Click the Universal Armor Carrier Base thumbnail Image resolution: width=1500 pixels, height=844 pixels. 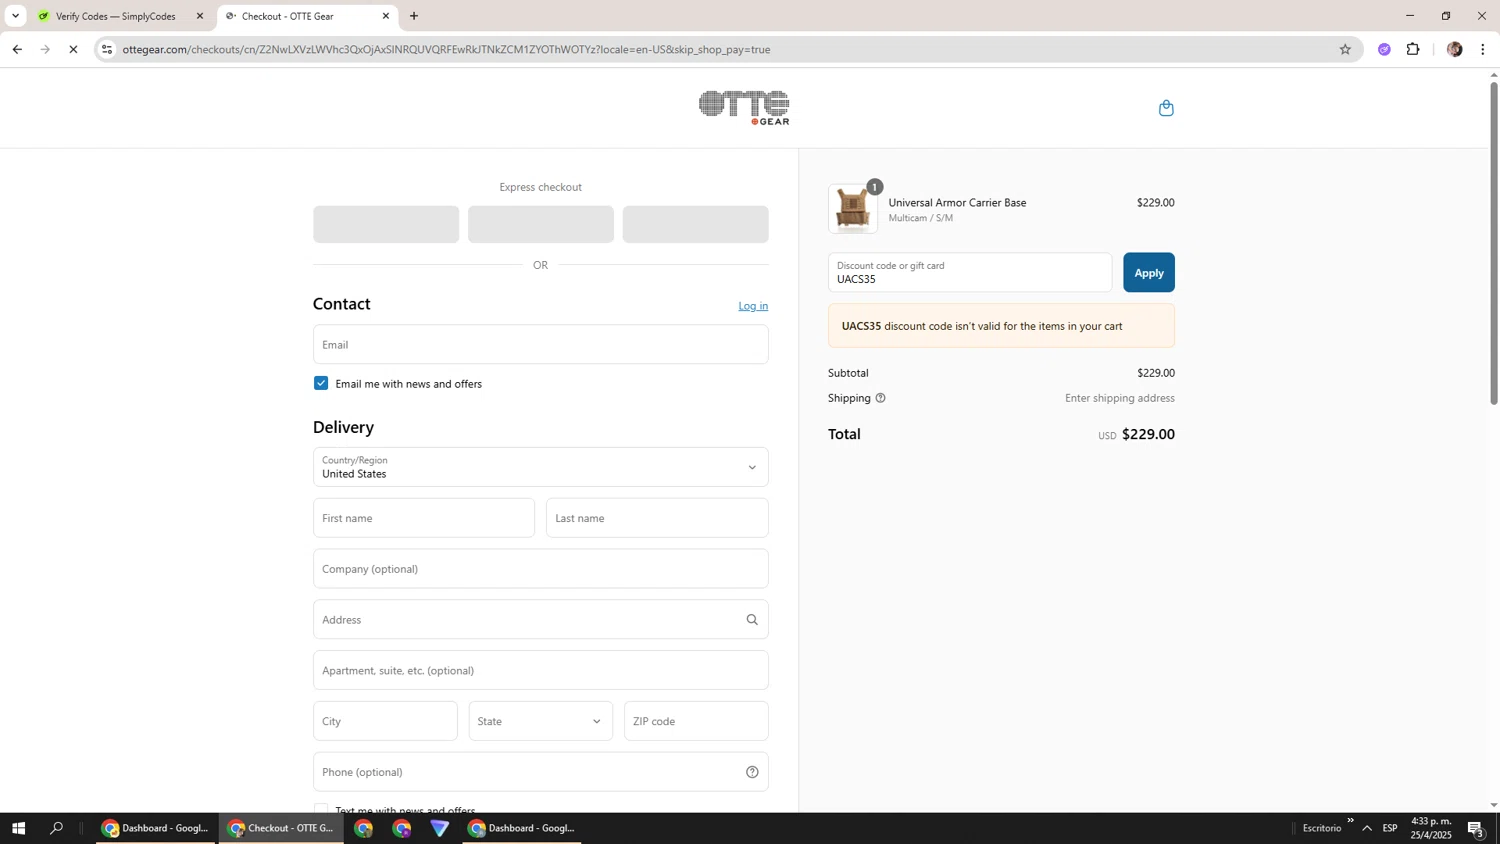click(853, 208)
